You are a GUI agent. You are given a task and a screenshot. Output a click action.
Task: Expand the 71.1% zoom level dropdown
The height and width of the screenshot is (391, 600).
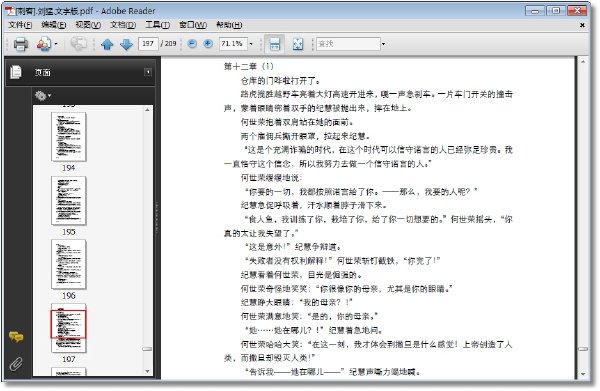click(251, 44)
